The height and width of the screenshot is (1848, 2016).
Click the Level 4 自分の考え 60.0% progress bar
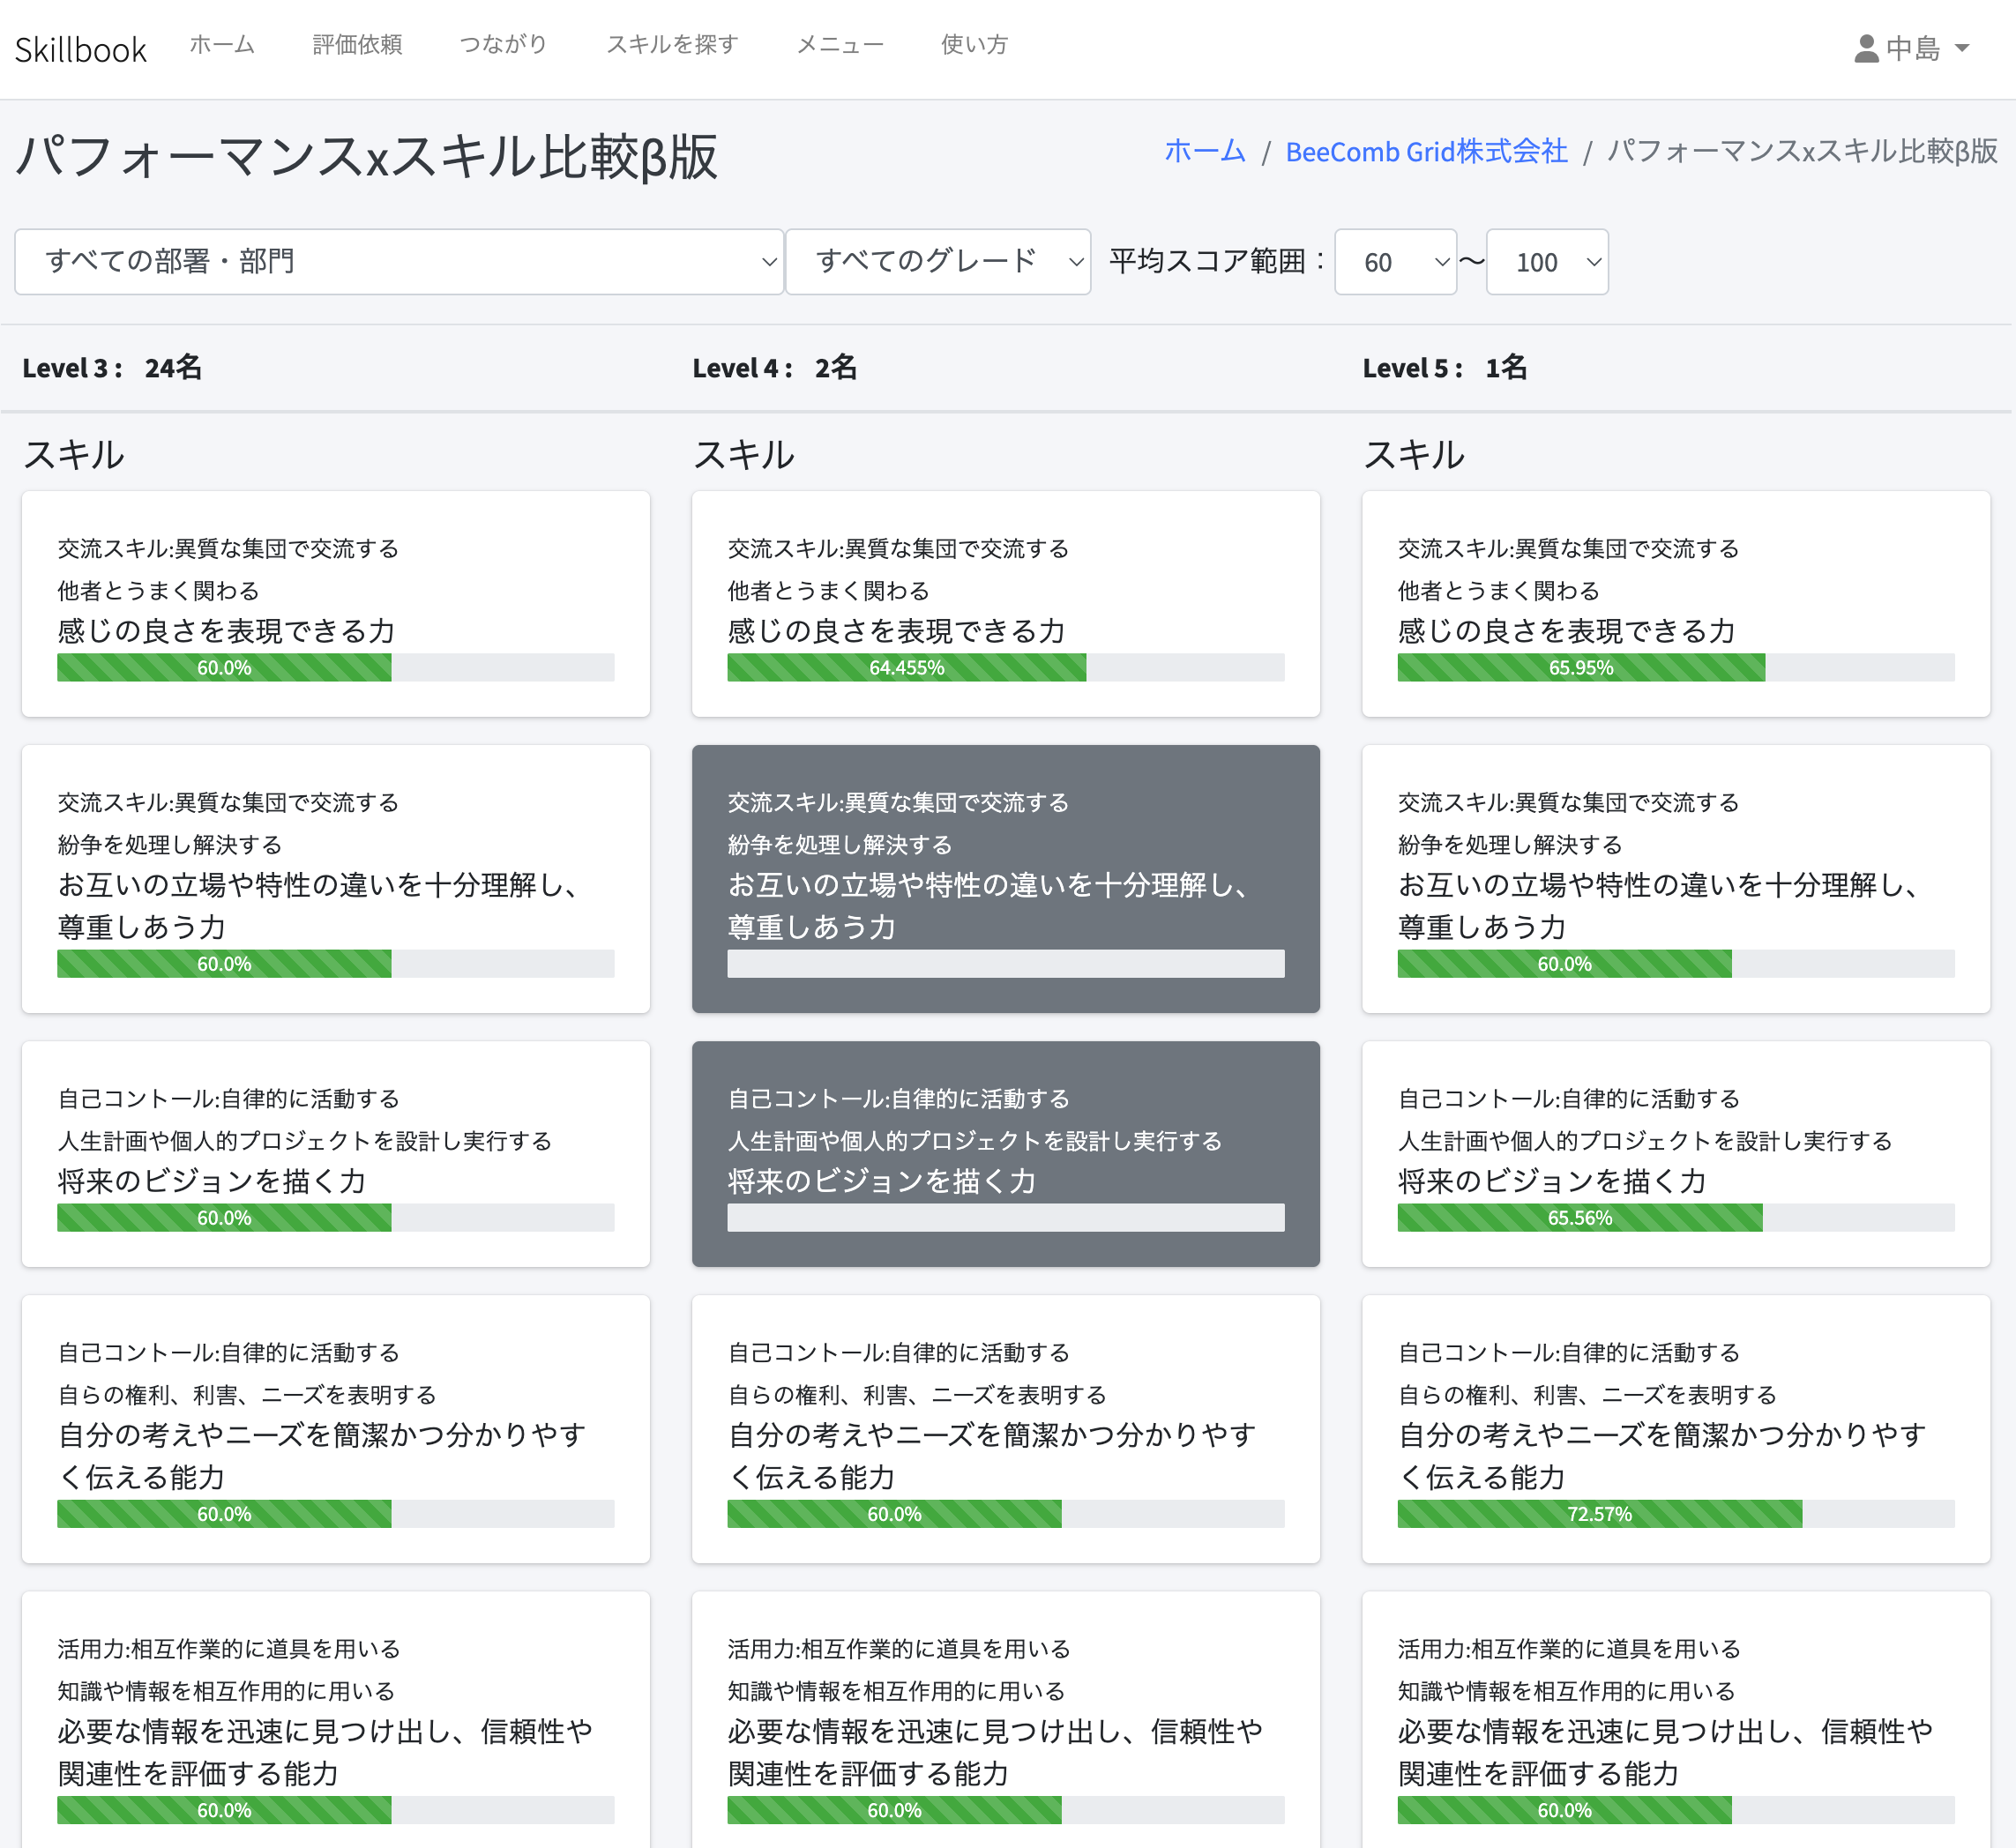point(1005,1514)
